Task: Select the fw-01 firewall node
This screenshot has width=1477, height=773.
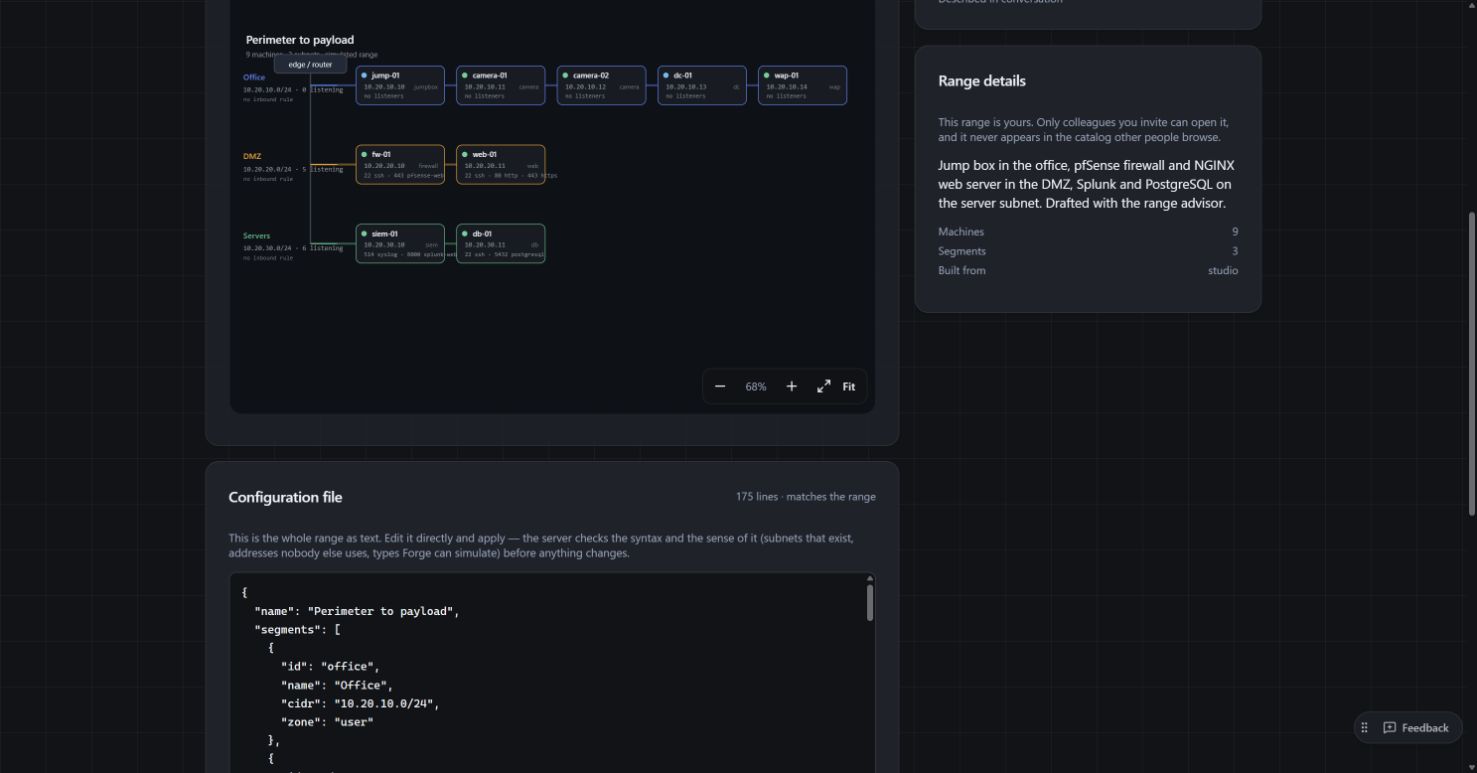Action: tap(400, 165)
